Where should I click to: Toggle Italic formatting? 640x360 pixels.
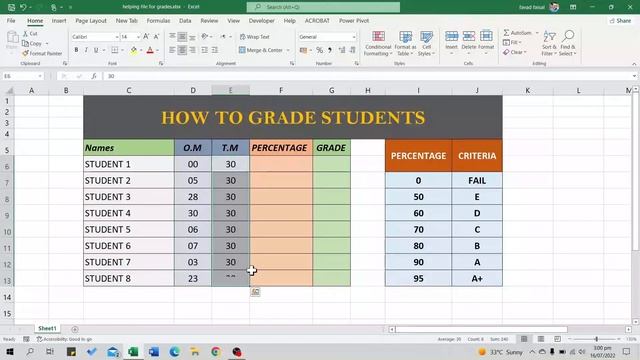point(86,50)
